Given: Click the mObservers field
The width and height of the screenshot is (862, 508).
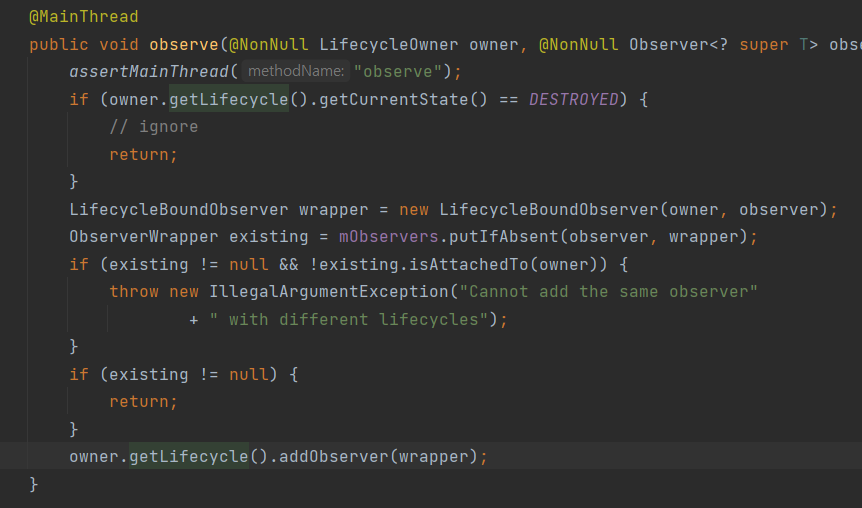Looking at the screenshot, I should [x=389, y=237].
